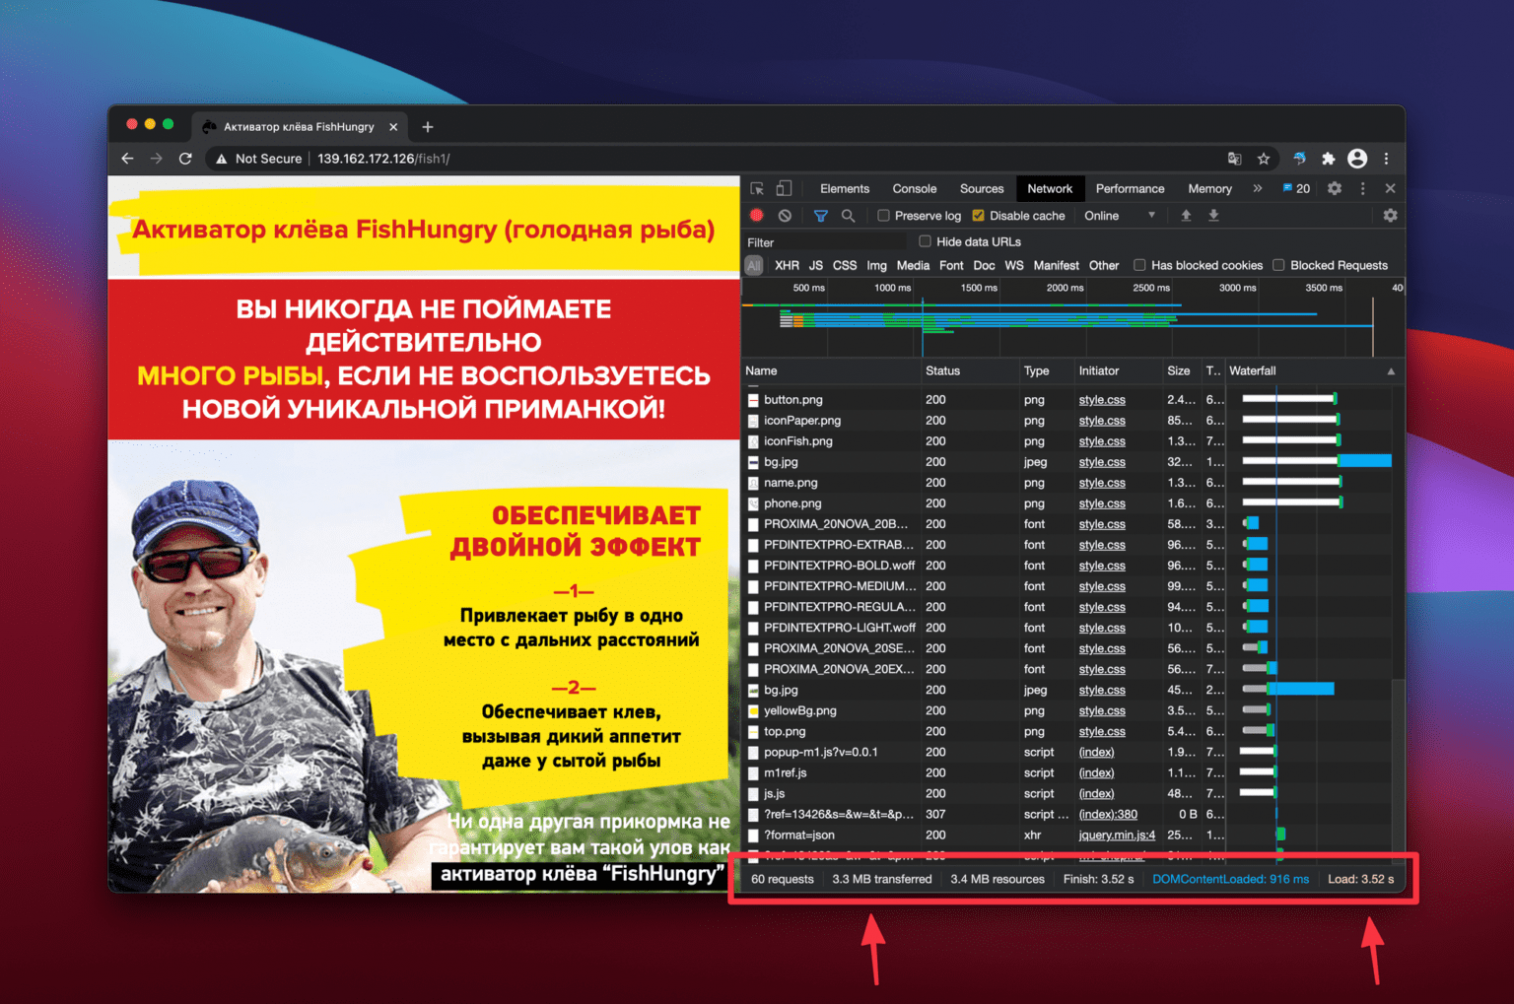The image size is (1514, 1004).
Task: Open DevTools settings gear in top bar
Action: pyautogui.click(x=1334, y=188)
